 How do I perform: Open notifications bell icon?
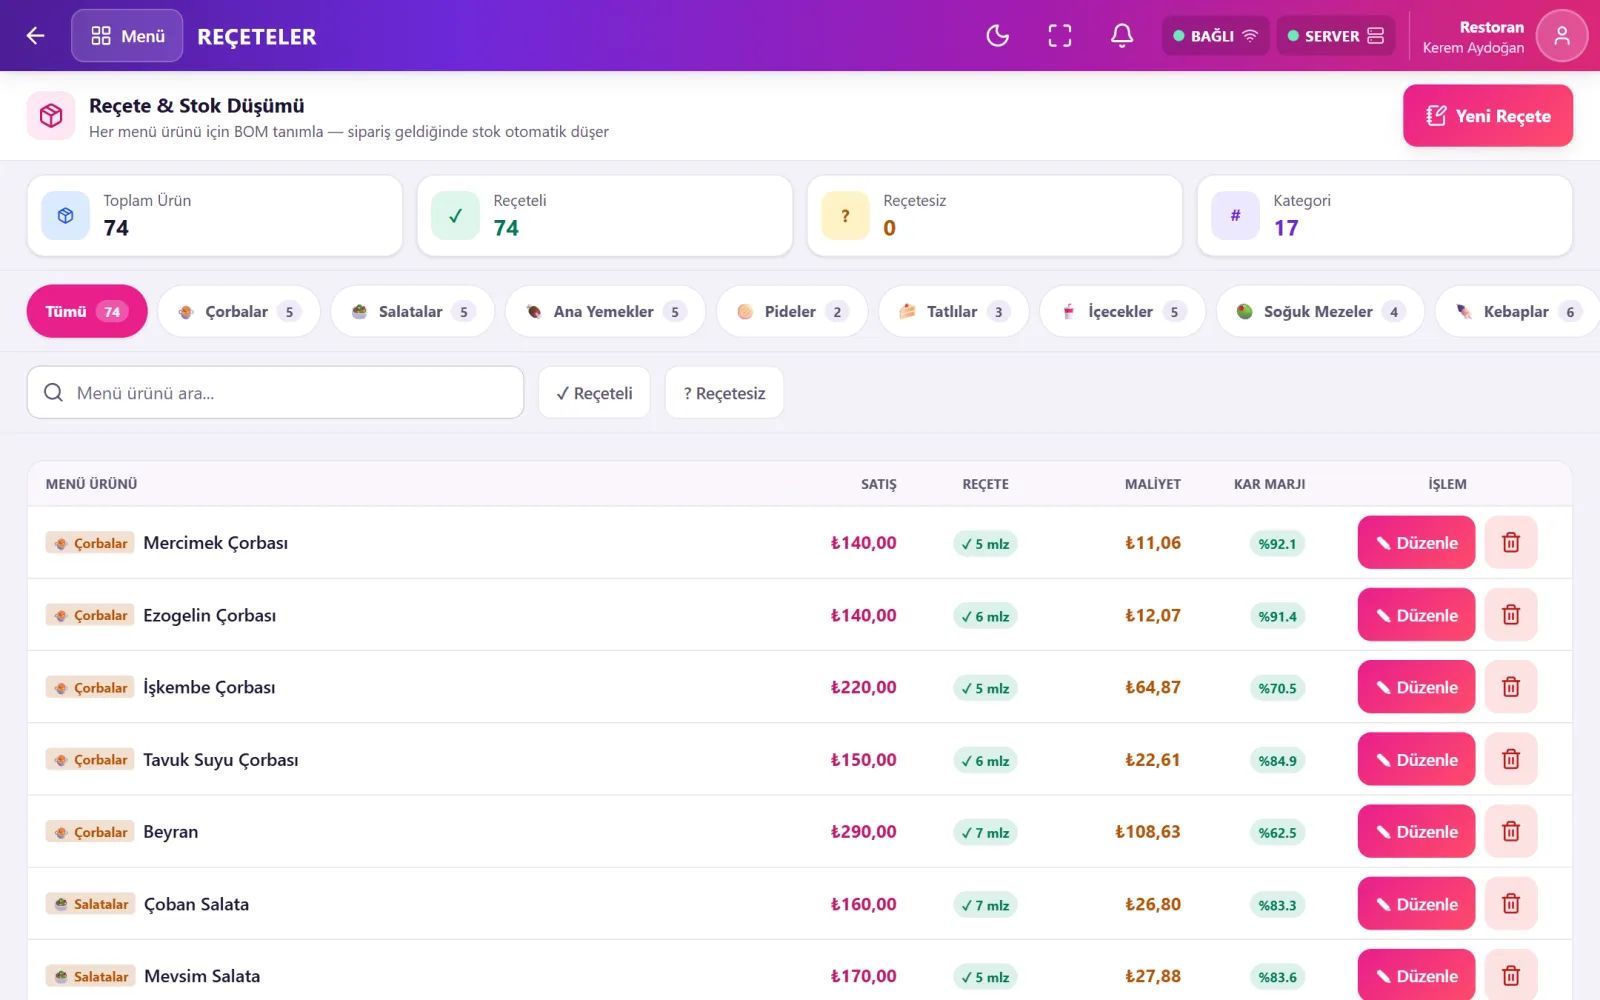coord(1122,36)
